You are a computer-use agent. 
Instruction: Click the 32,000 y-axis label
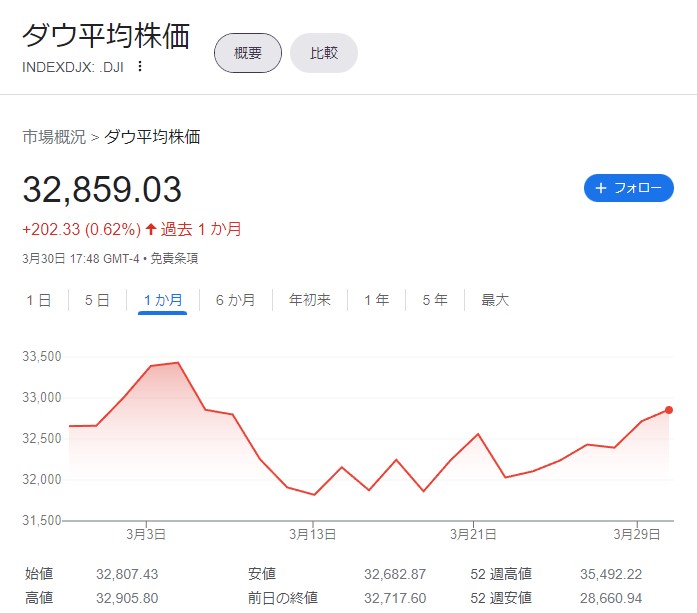click(42, 479)
